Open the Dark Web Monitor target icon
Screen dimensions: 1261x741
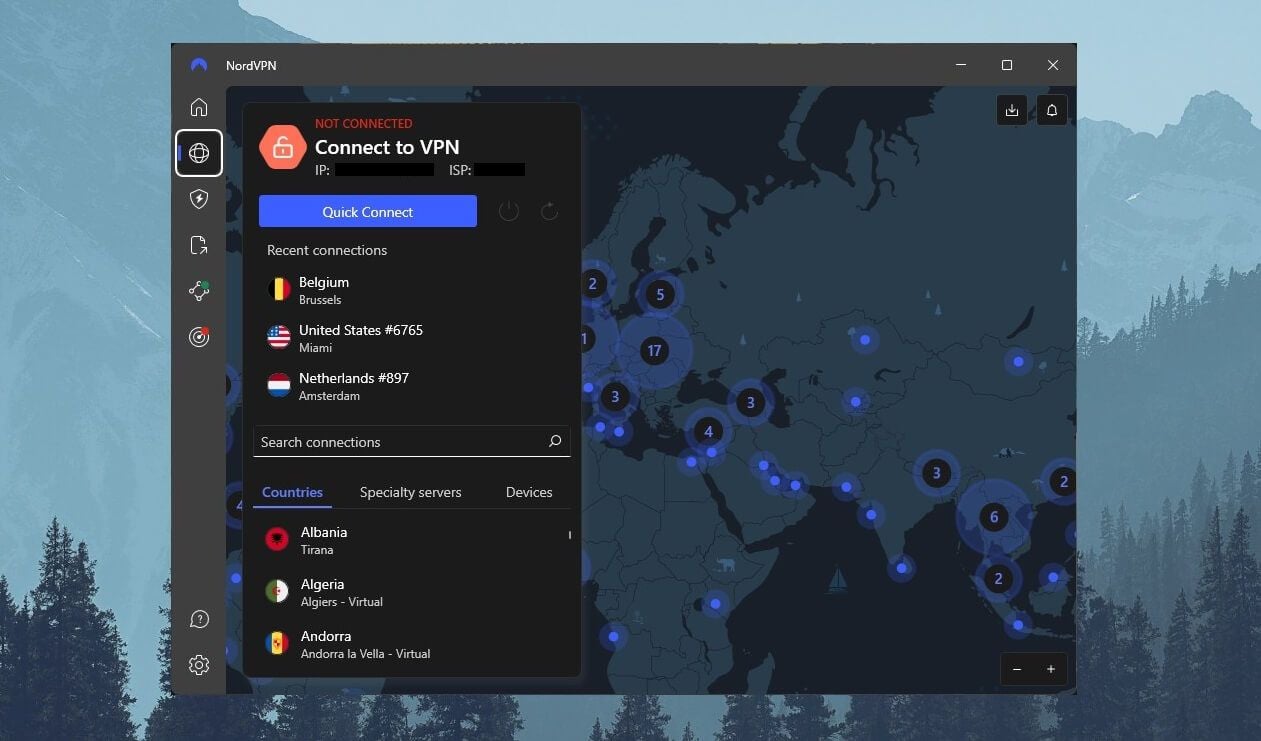199,337
